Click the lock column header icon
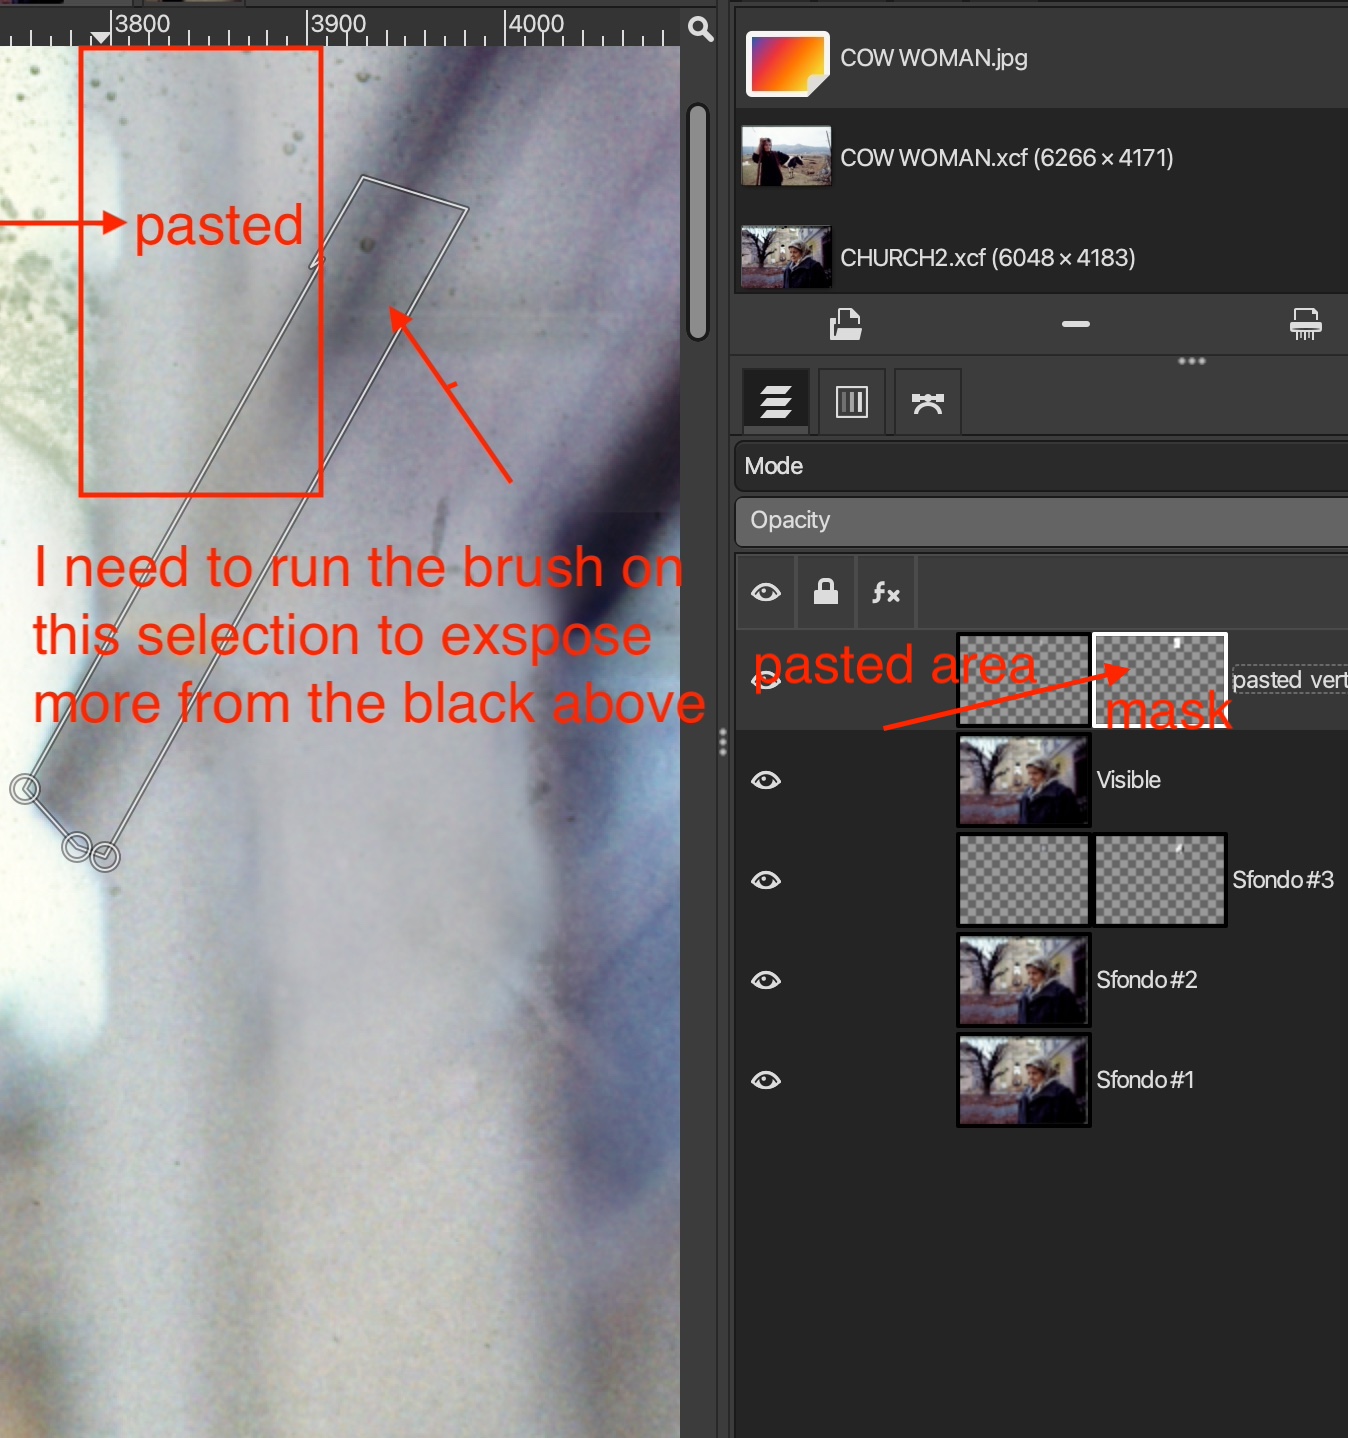1348x1438 pixels. (826, 592)
